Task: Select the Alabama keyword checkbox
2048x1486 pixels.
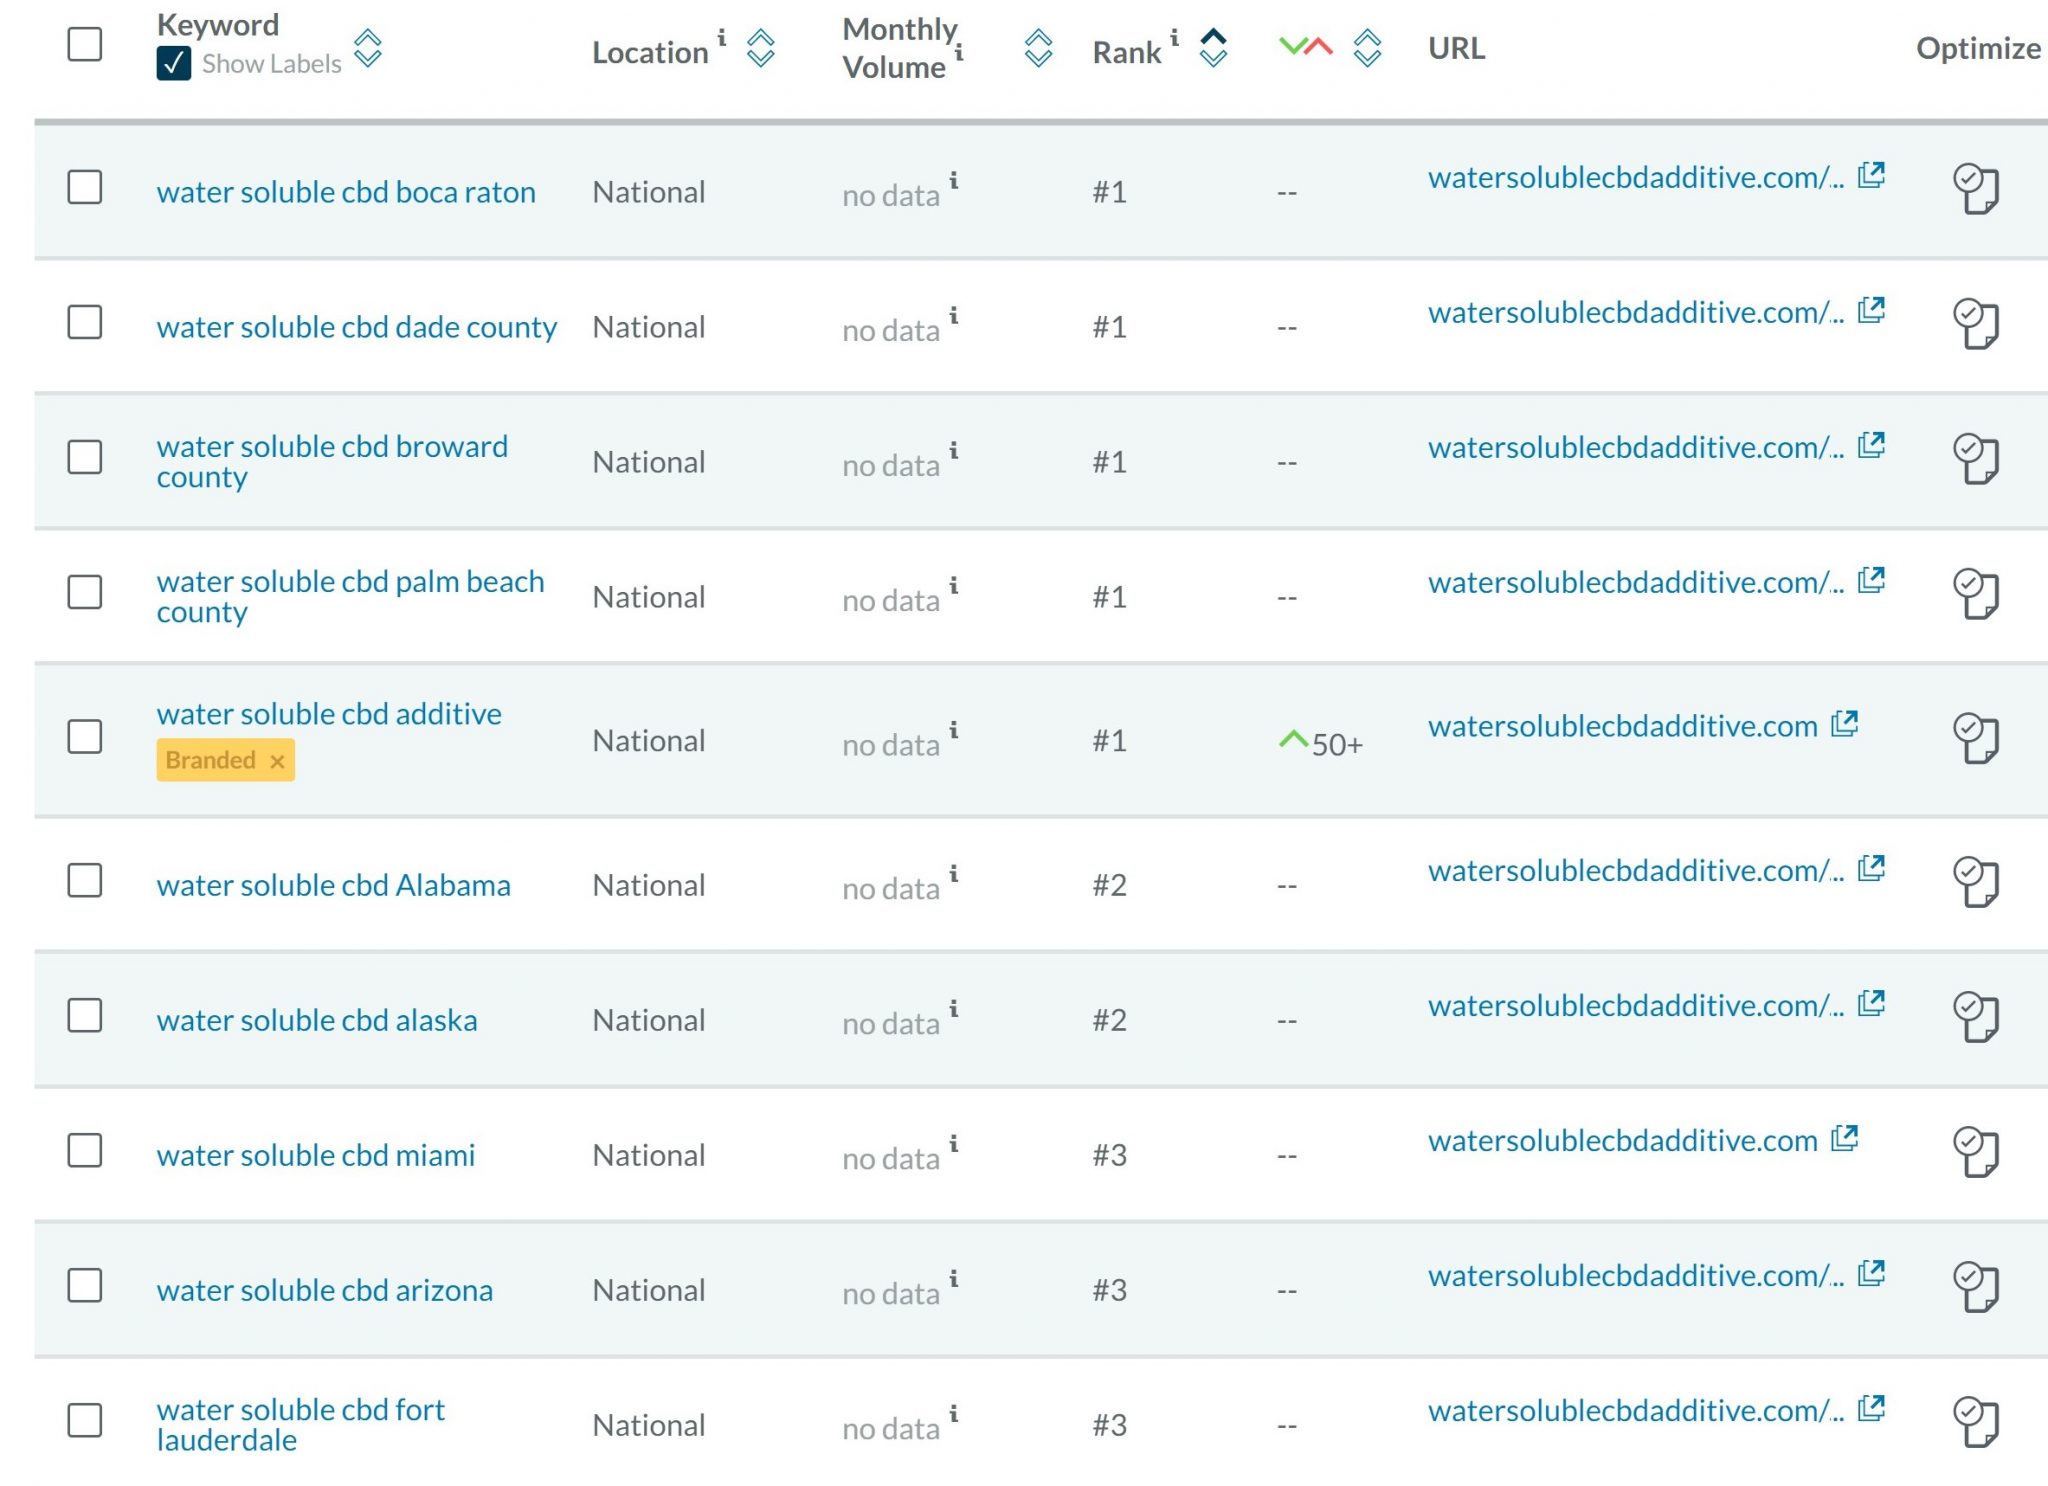Action: (85, 881)
